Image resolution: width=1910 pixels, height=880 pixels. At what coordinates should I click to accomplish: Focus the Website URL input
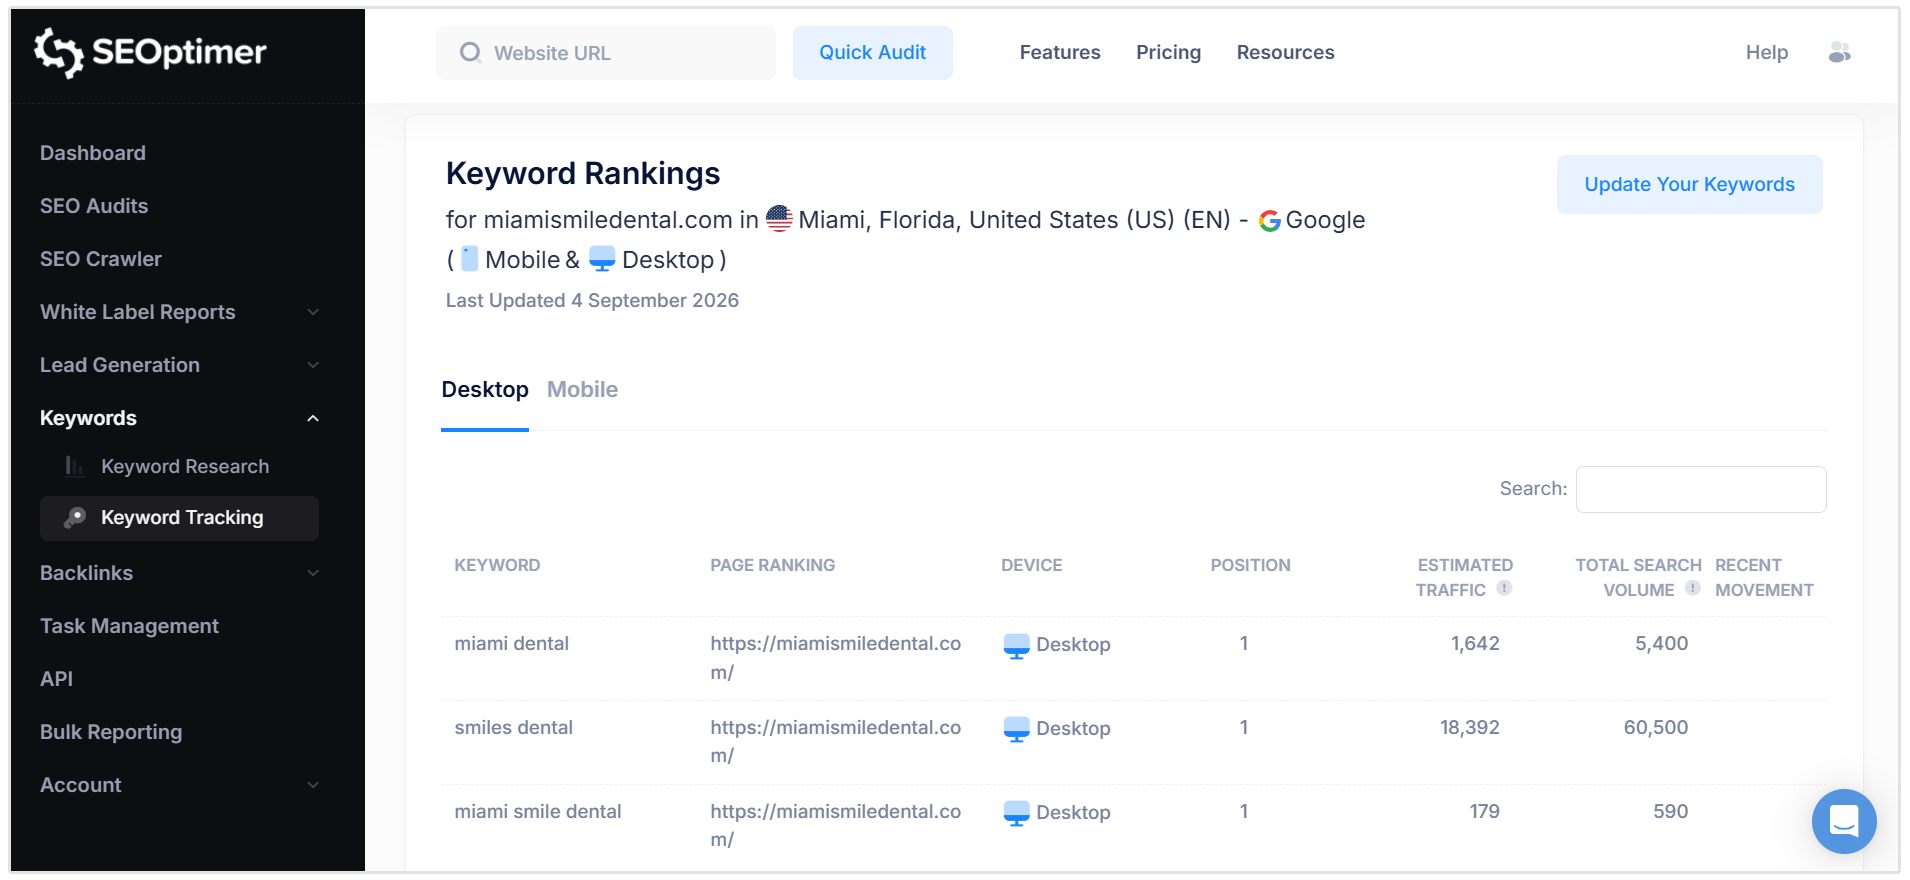point(606,53)
